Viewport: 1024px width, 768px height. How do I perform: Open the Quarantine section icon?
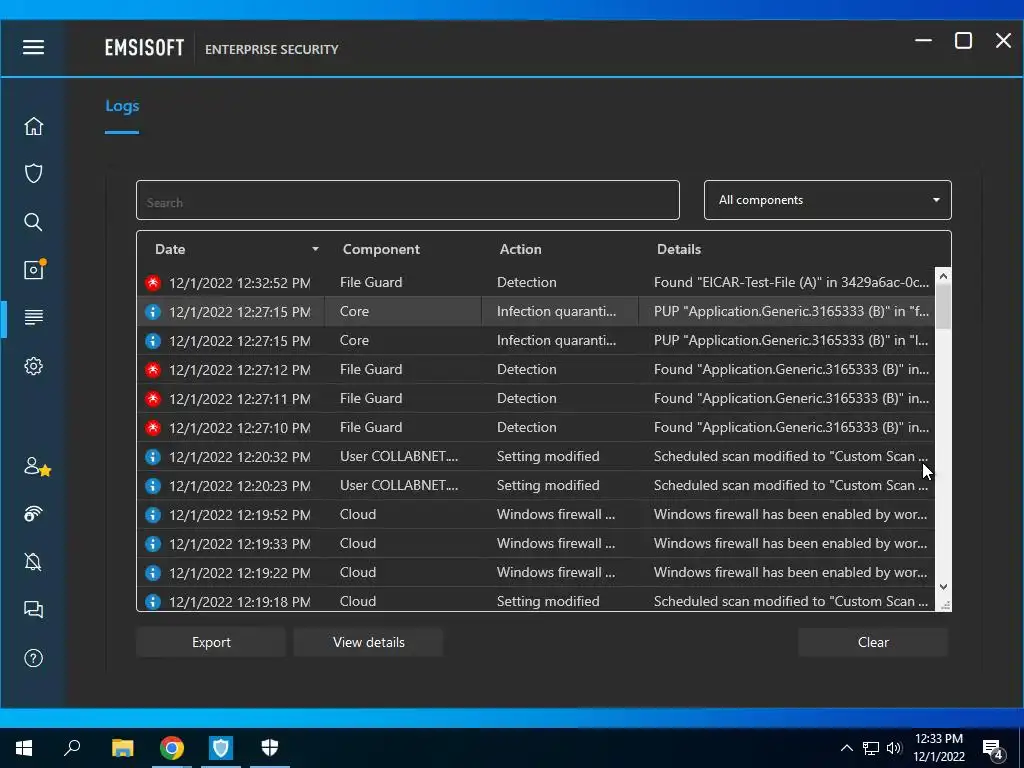pos(34,269)
